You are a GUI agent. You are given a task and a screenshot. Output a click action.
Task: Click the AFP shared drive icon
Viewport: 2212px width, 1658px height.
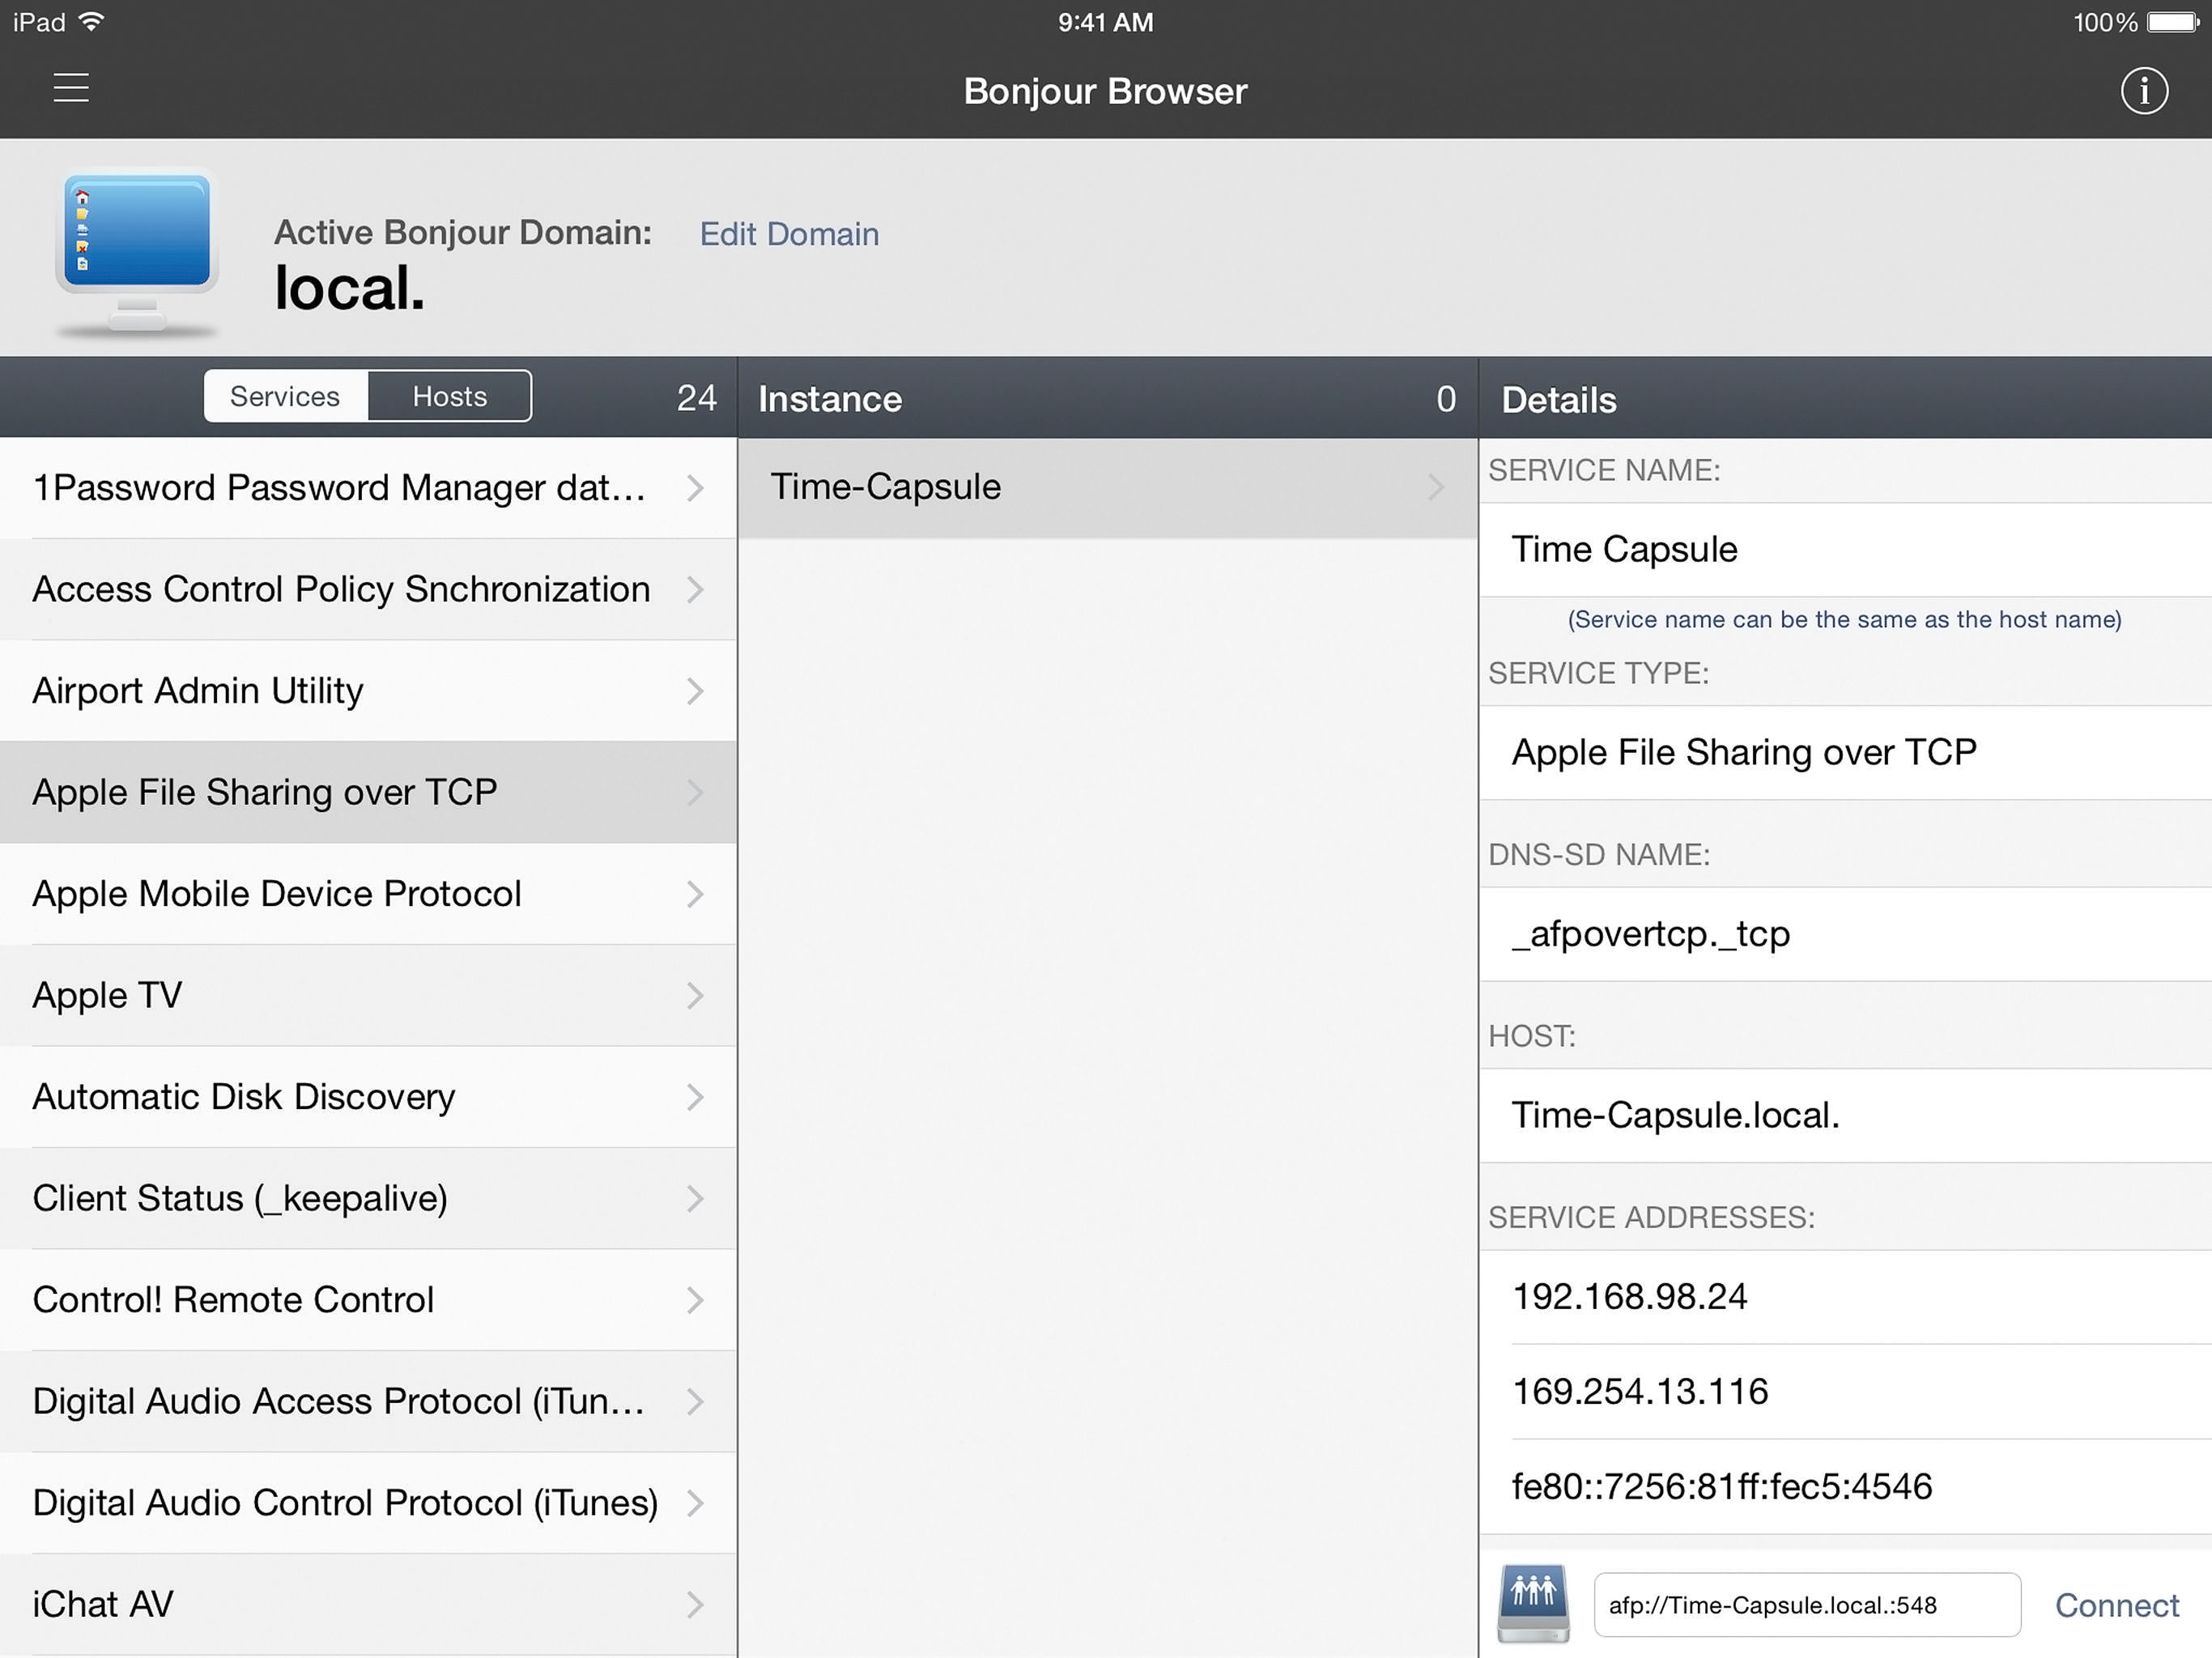(x=1532, y=1603)
